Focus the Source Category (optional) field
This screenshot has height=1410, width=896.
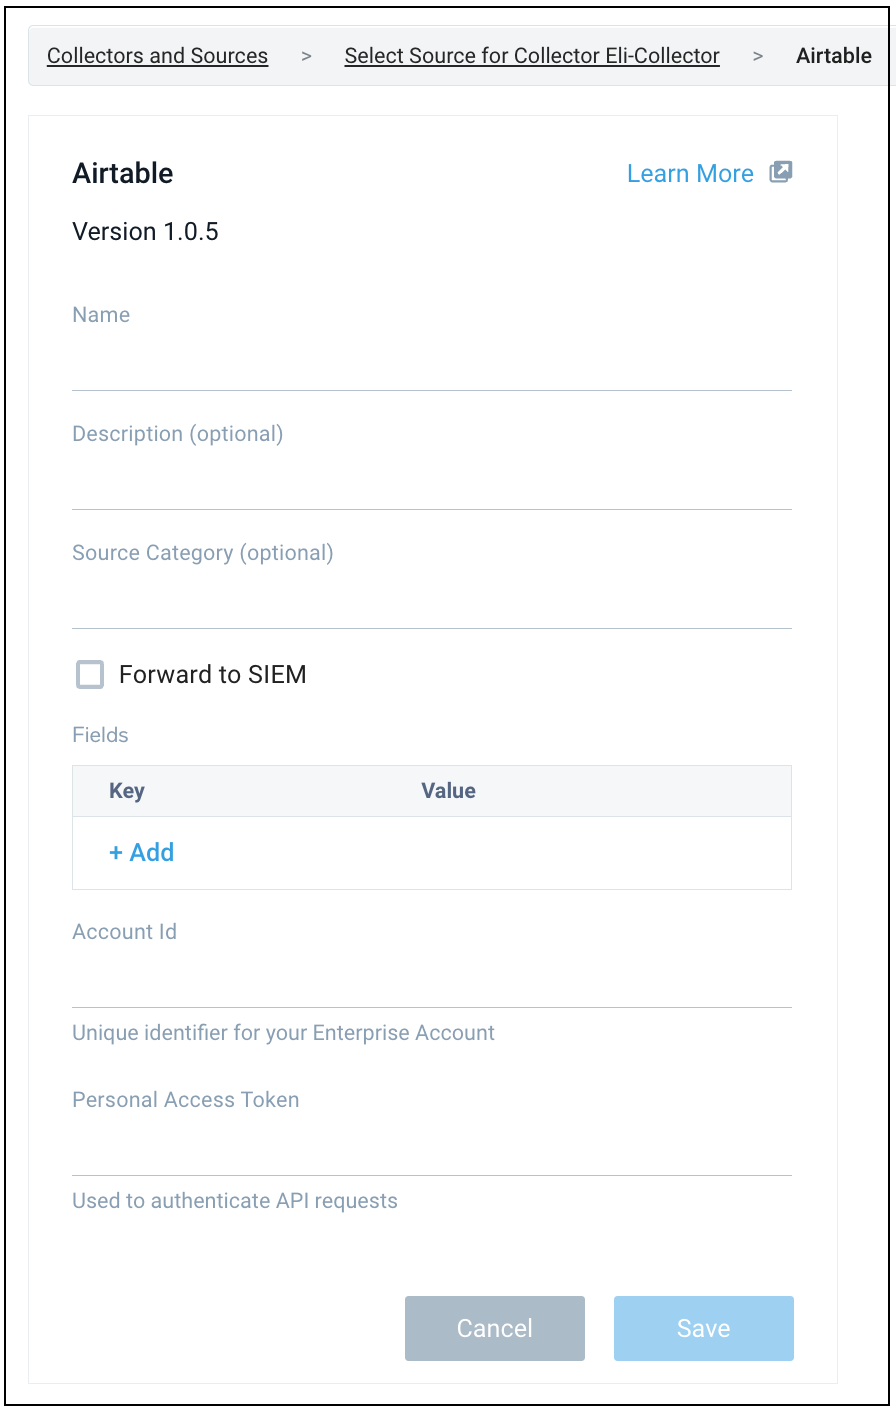pos(432,601)
